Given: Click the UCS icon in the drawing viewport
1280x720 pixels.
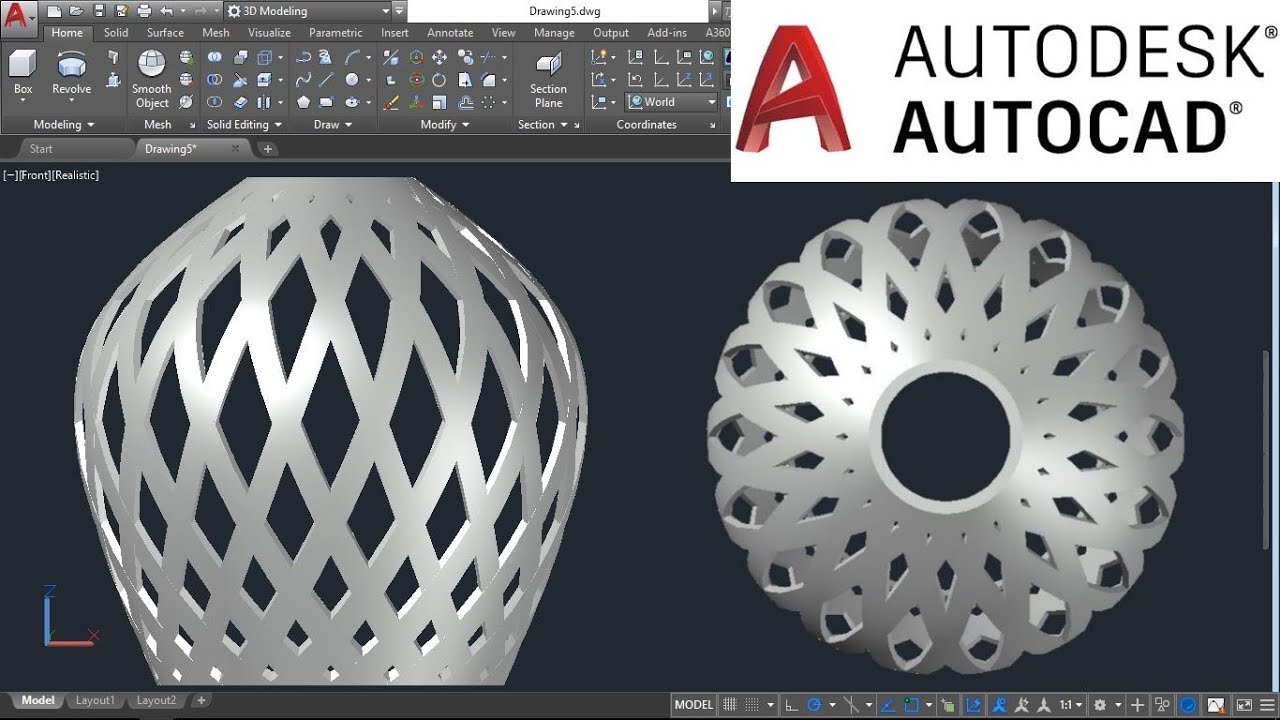Looking at the screenshot, I should (69, 615).
